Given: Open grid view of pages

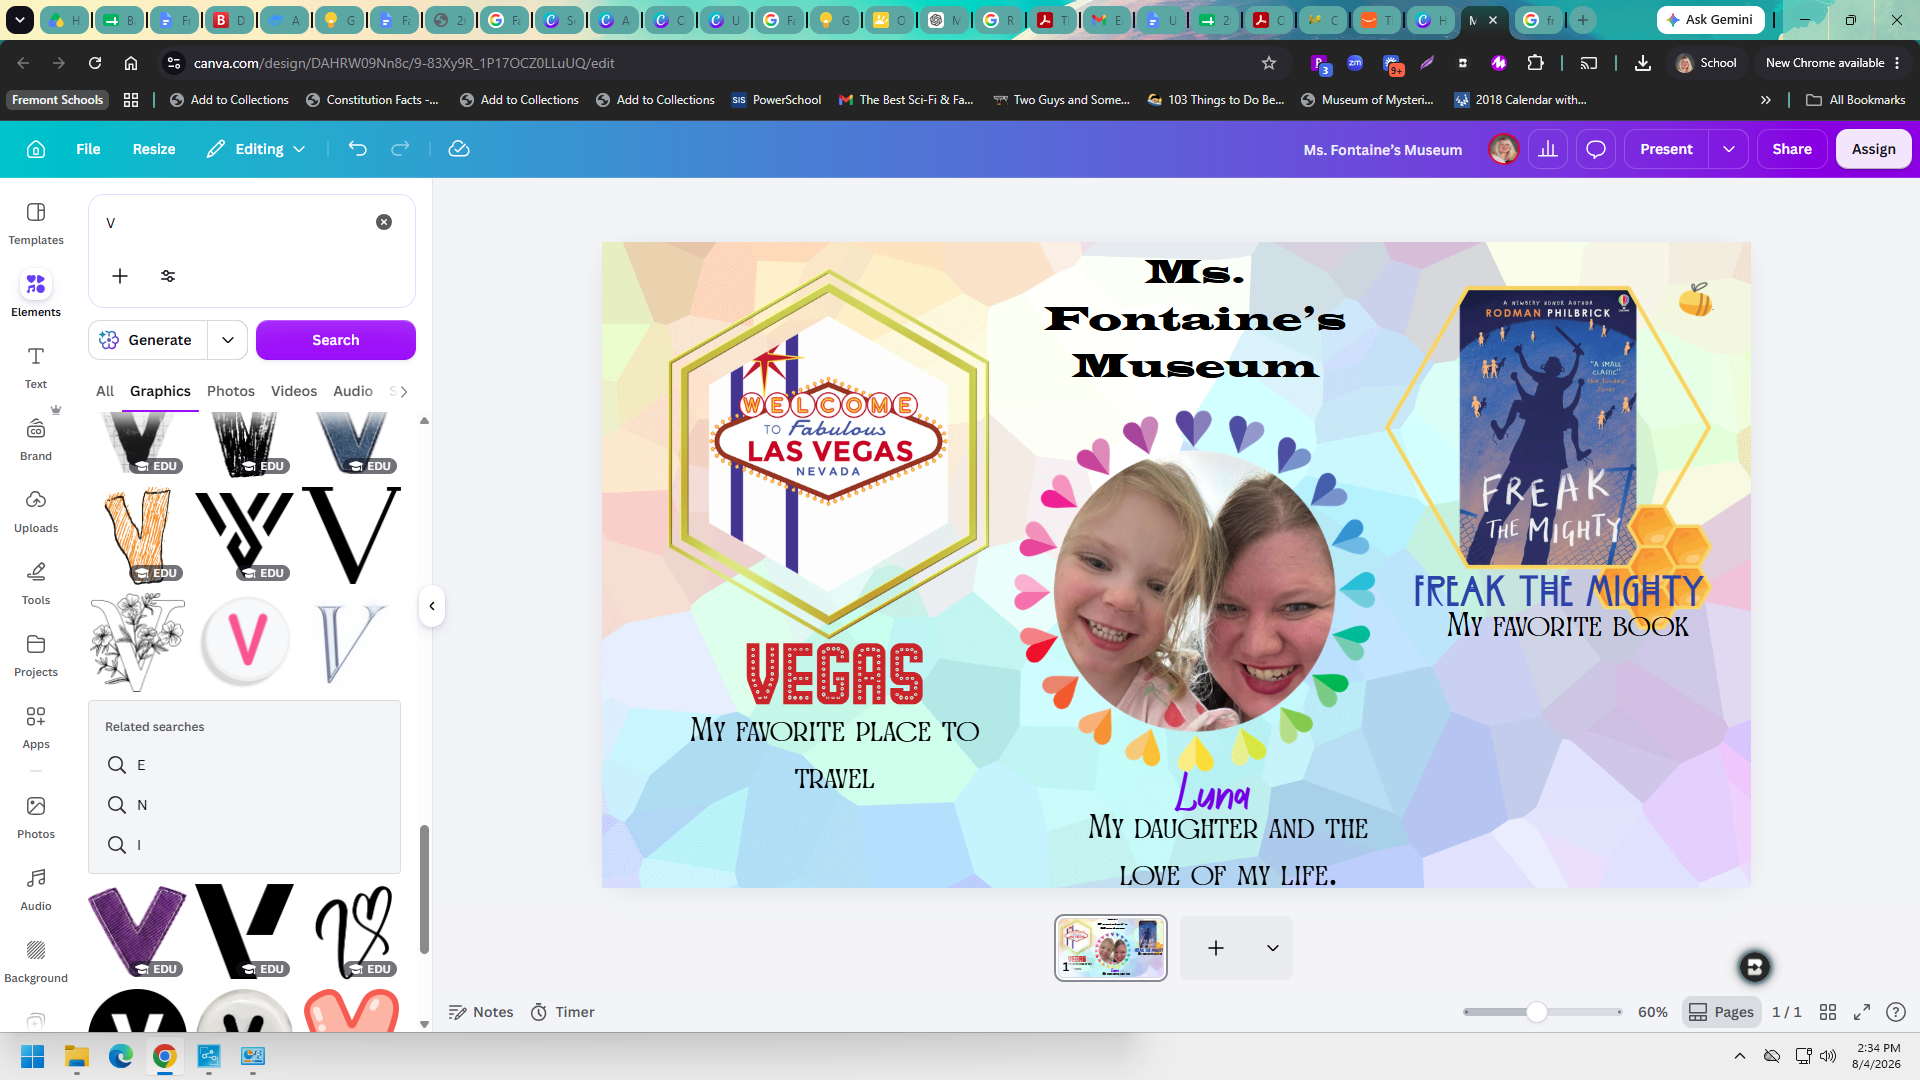Looking at the screenshot, I should tap(1828, 1012).
